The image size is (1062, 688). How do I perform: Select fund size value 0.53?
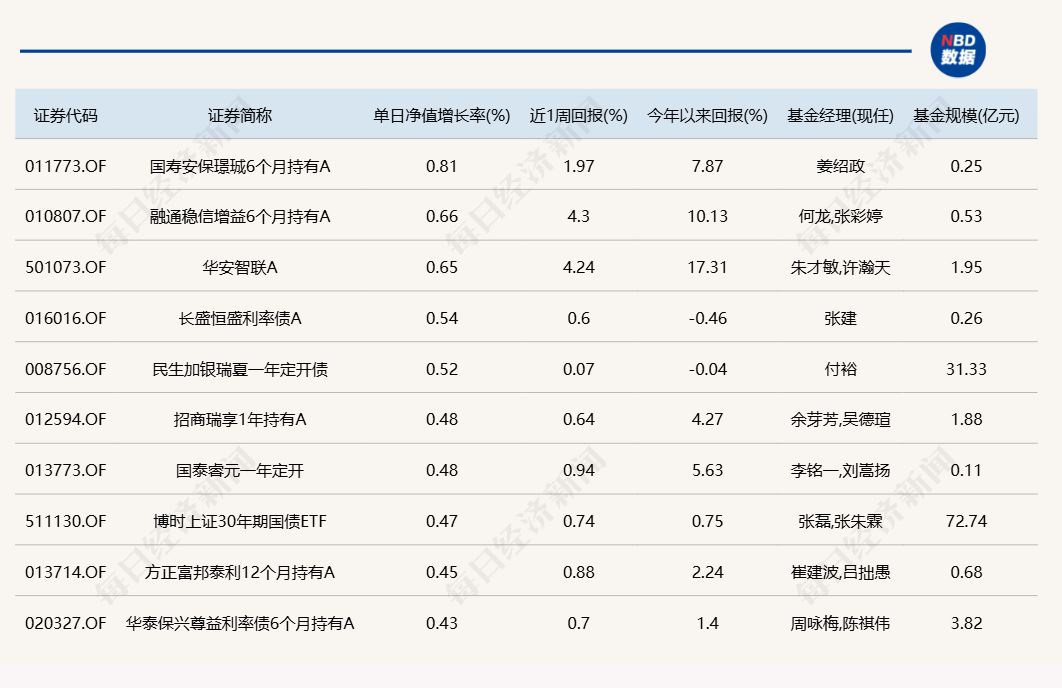click(967, 217)
